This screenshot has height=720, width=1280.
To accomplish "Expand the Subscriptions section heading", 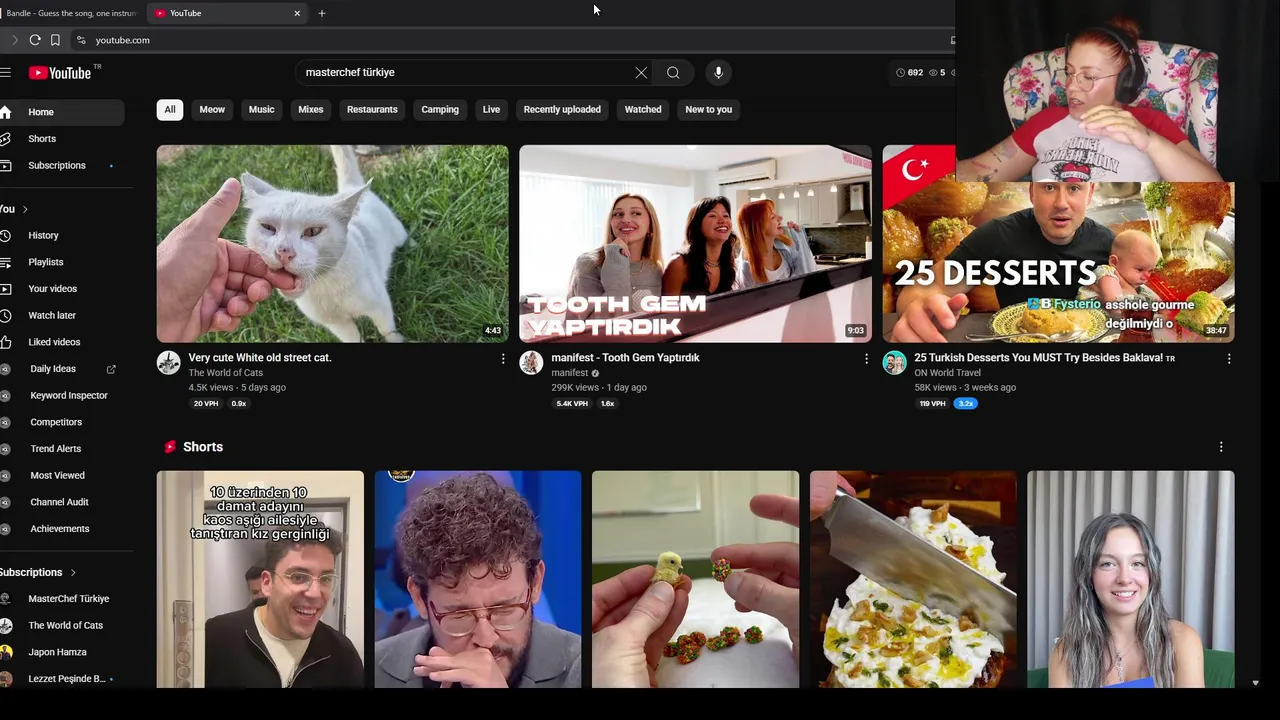I will (38, 572).
